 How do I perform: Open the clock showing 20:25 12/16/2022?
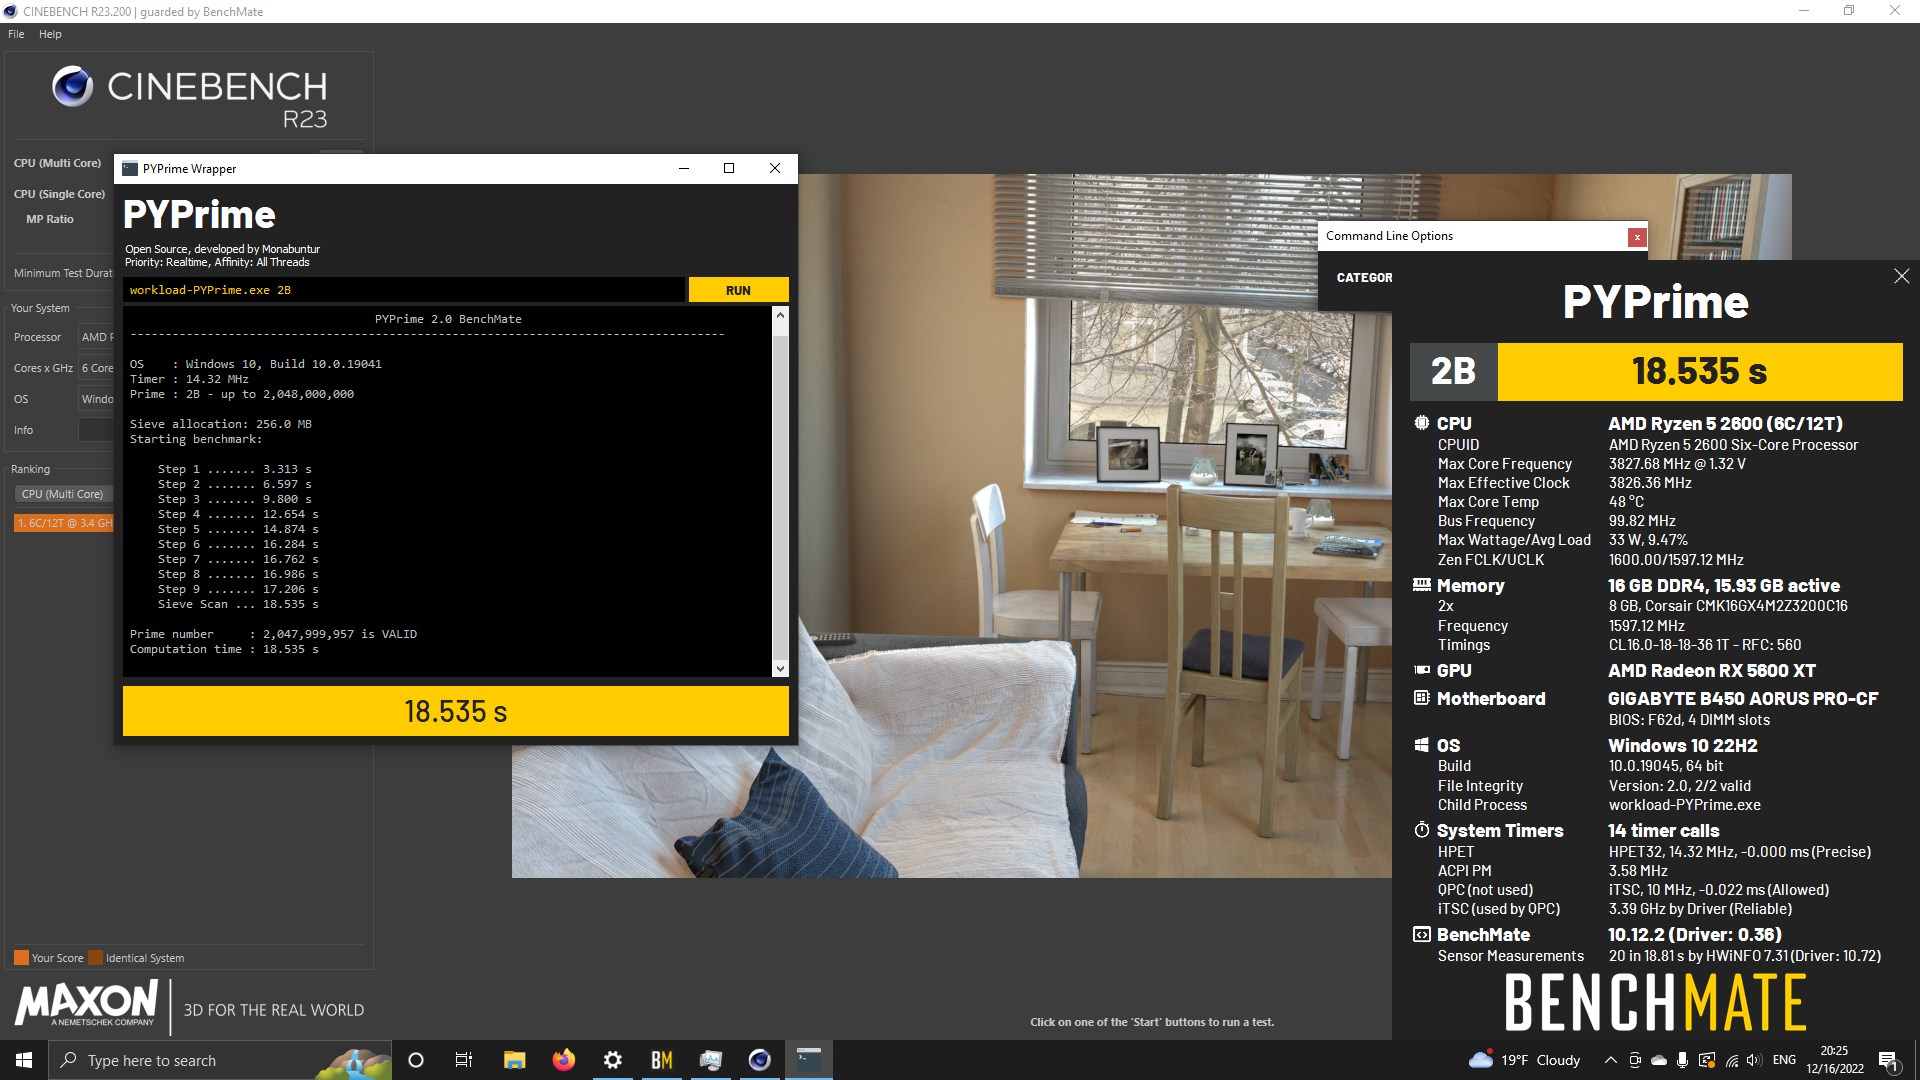[x=1834, y=1060]
